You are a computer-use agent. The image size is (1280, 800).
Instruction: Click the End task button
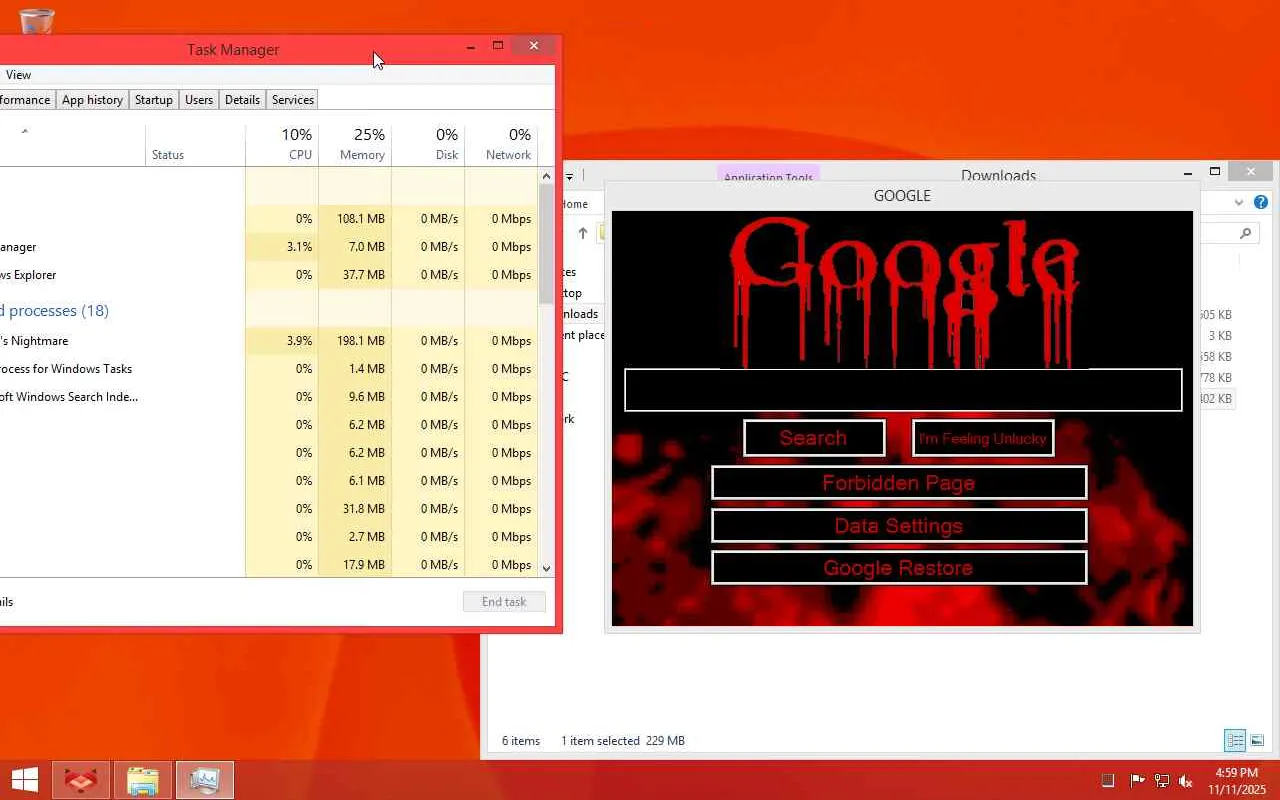504,602
